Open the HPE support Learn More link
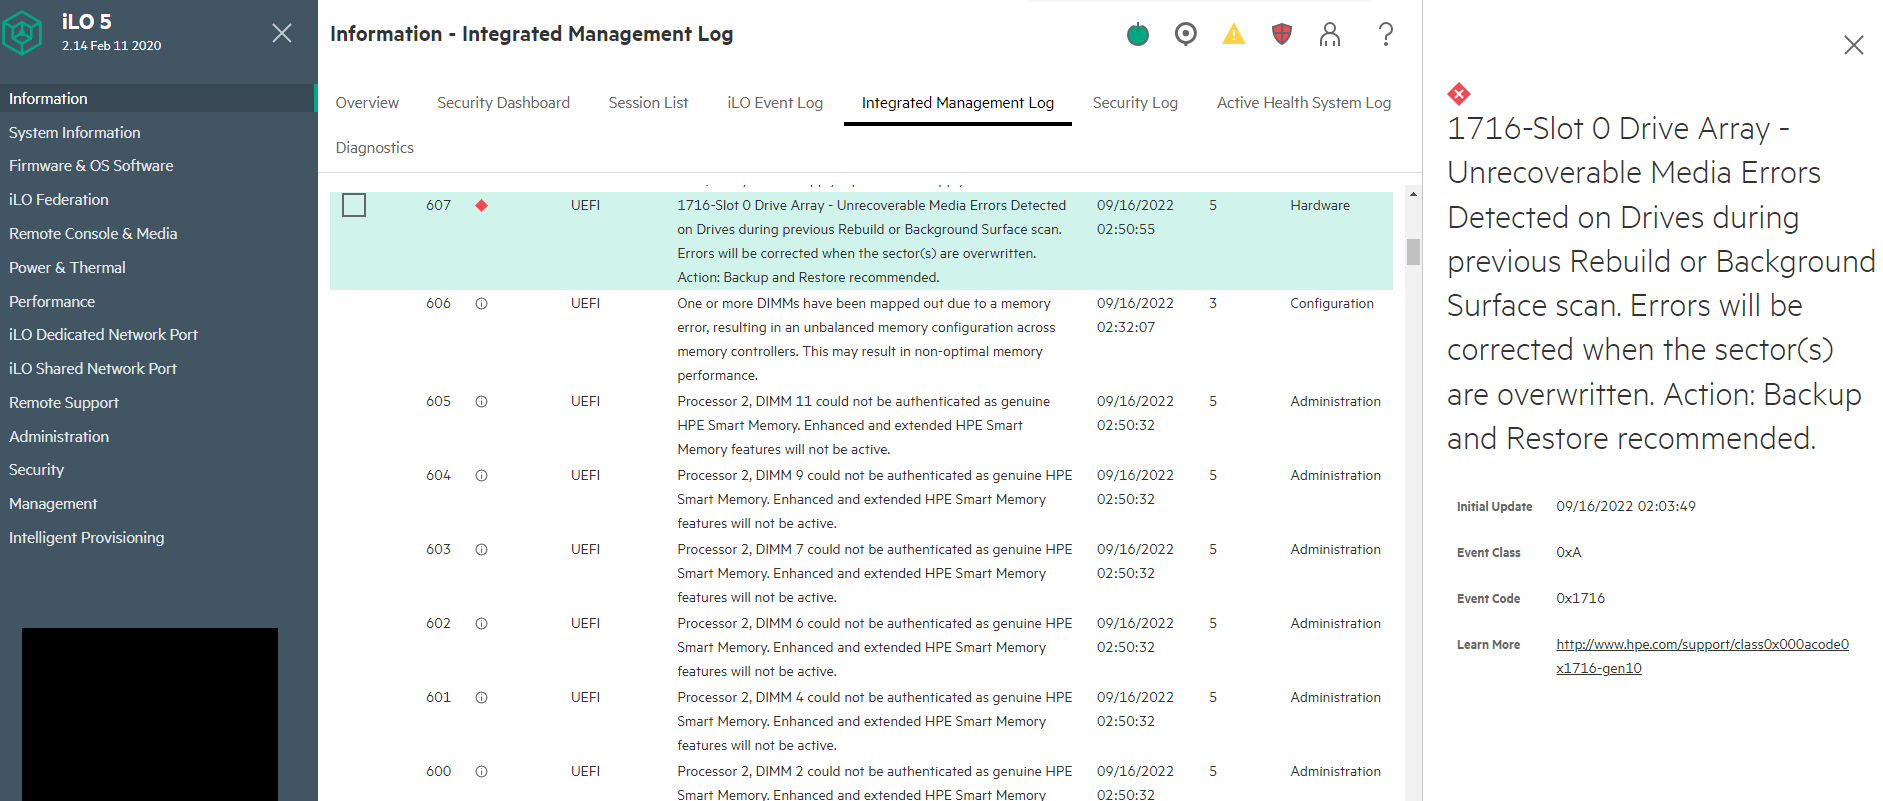Screen dimensions: 1883x801 point(1701,645)
